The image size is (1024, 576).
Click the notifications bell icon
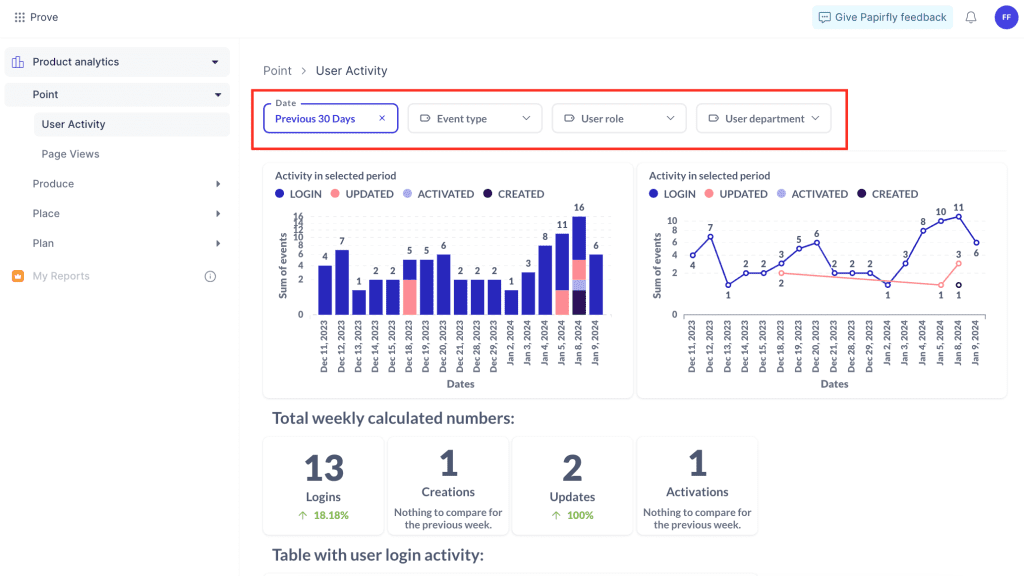tap(970, 18)
